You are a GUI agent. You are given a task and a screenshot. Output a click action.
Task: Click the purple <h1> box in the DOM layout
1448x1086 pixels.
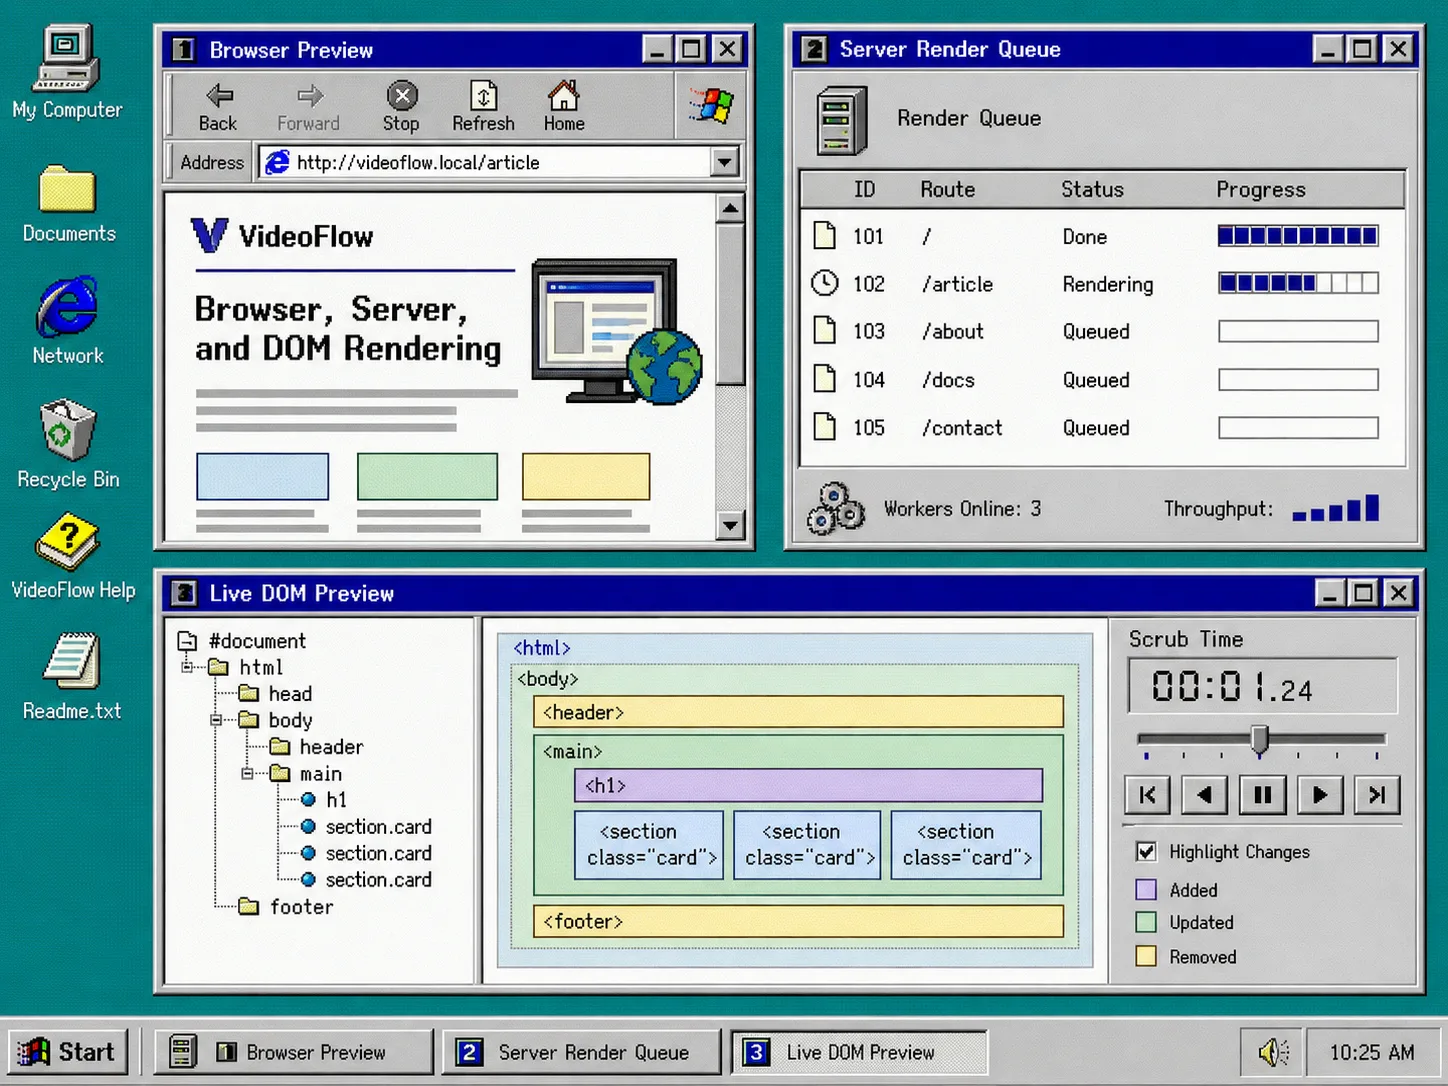point(808,785)
